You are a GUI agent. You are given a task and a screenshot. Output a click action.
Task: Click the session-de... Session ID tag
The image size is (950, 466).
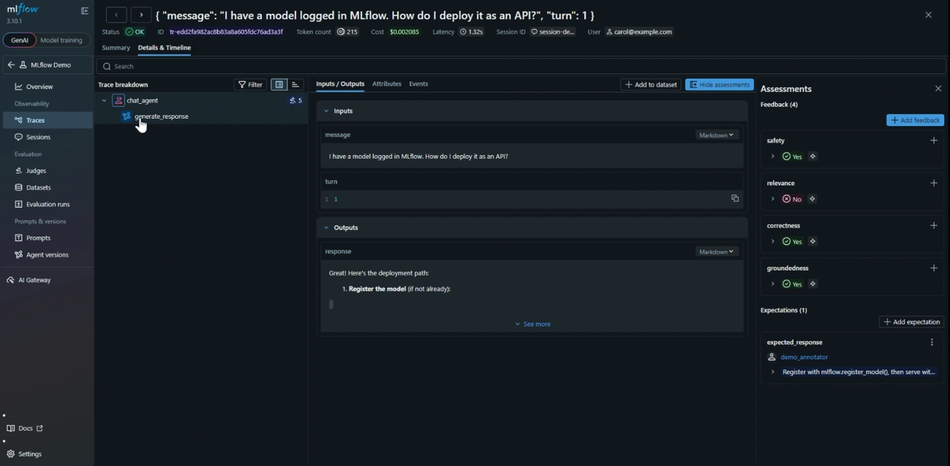(x=553, y=32)
